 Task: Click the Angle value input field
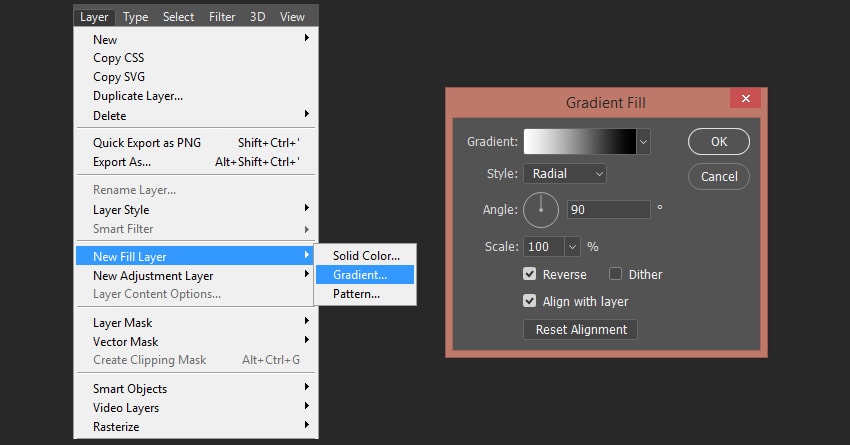point(608,210)
